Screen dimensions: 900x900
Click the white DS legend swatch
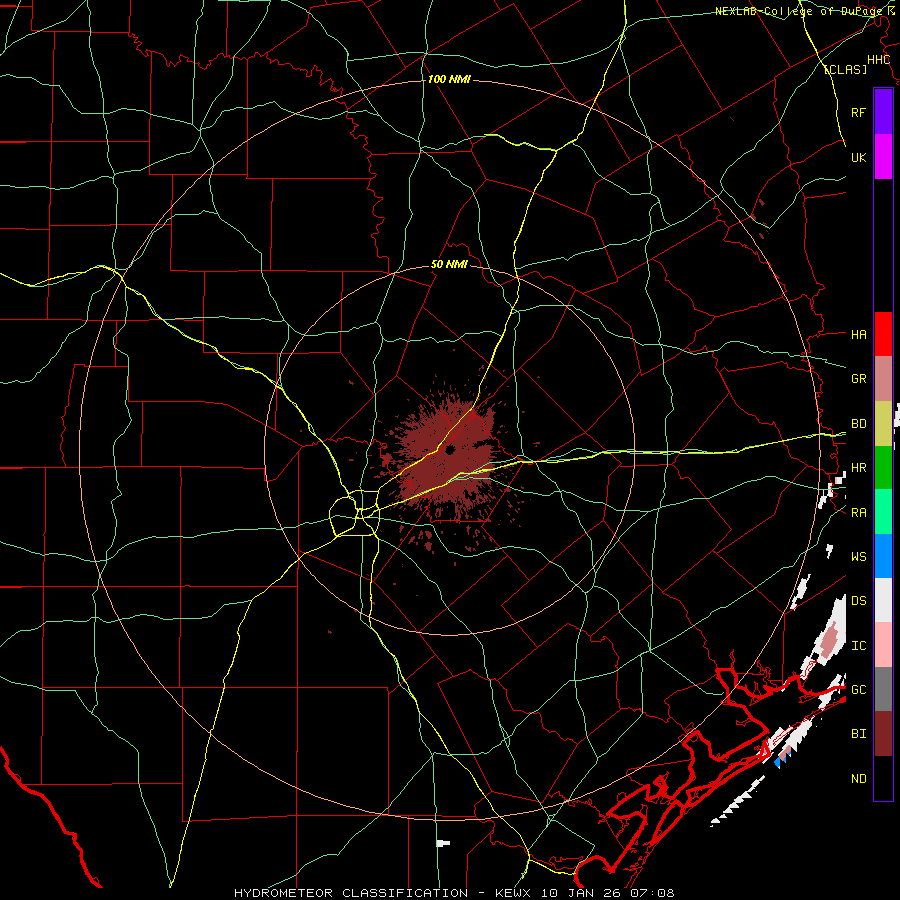[883, 600]
